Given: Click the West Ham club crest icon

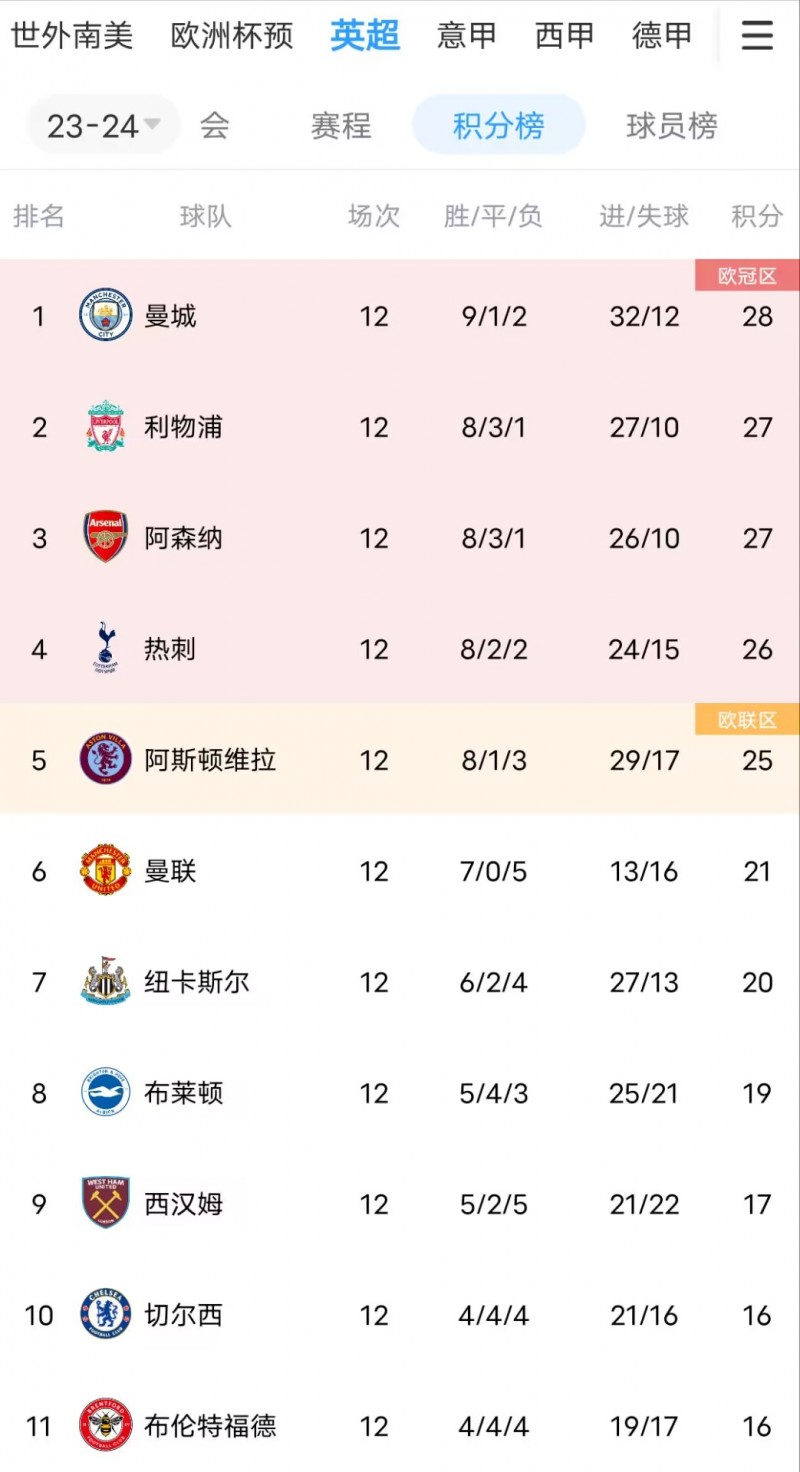Looking at the screenshot, I should pyautogui.click(x=104, y=1204).
